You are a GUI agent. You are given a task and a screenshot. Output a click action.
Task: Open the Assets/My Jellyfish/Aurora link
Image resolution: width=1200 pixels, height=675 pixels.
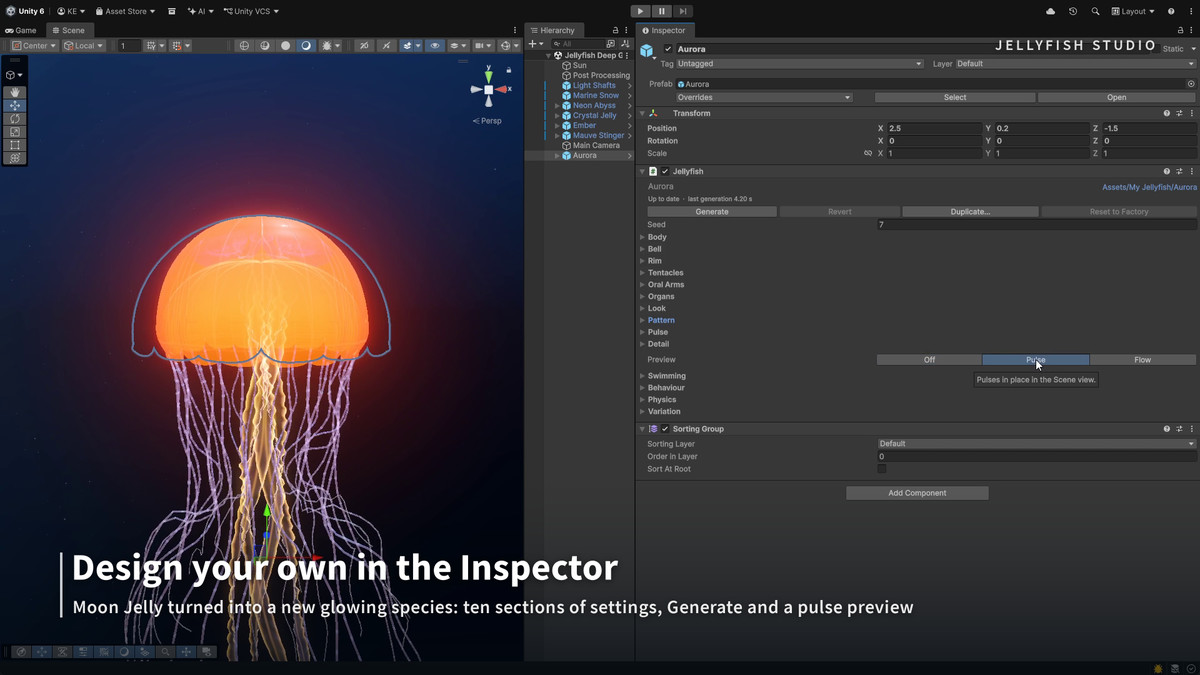pos(1149,187)
